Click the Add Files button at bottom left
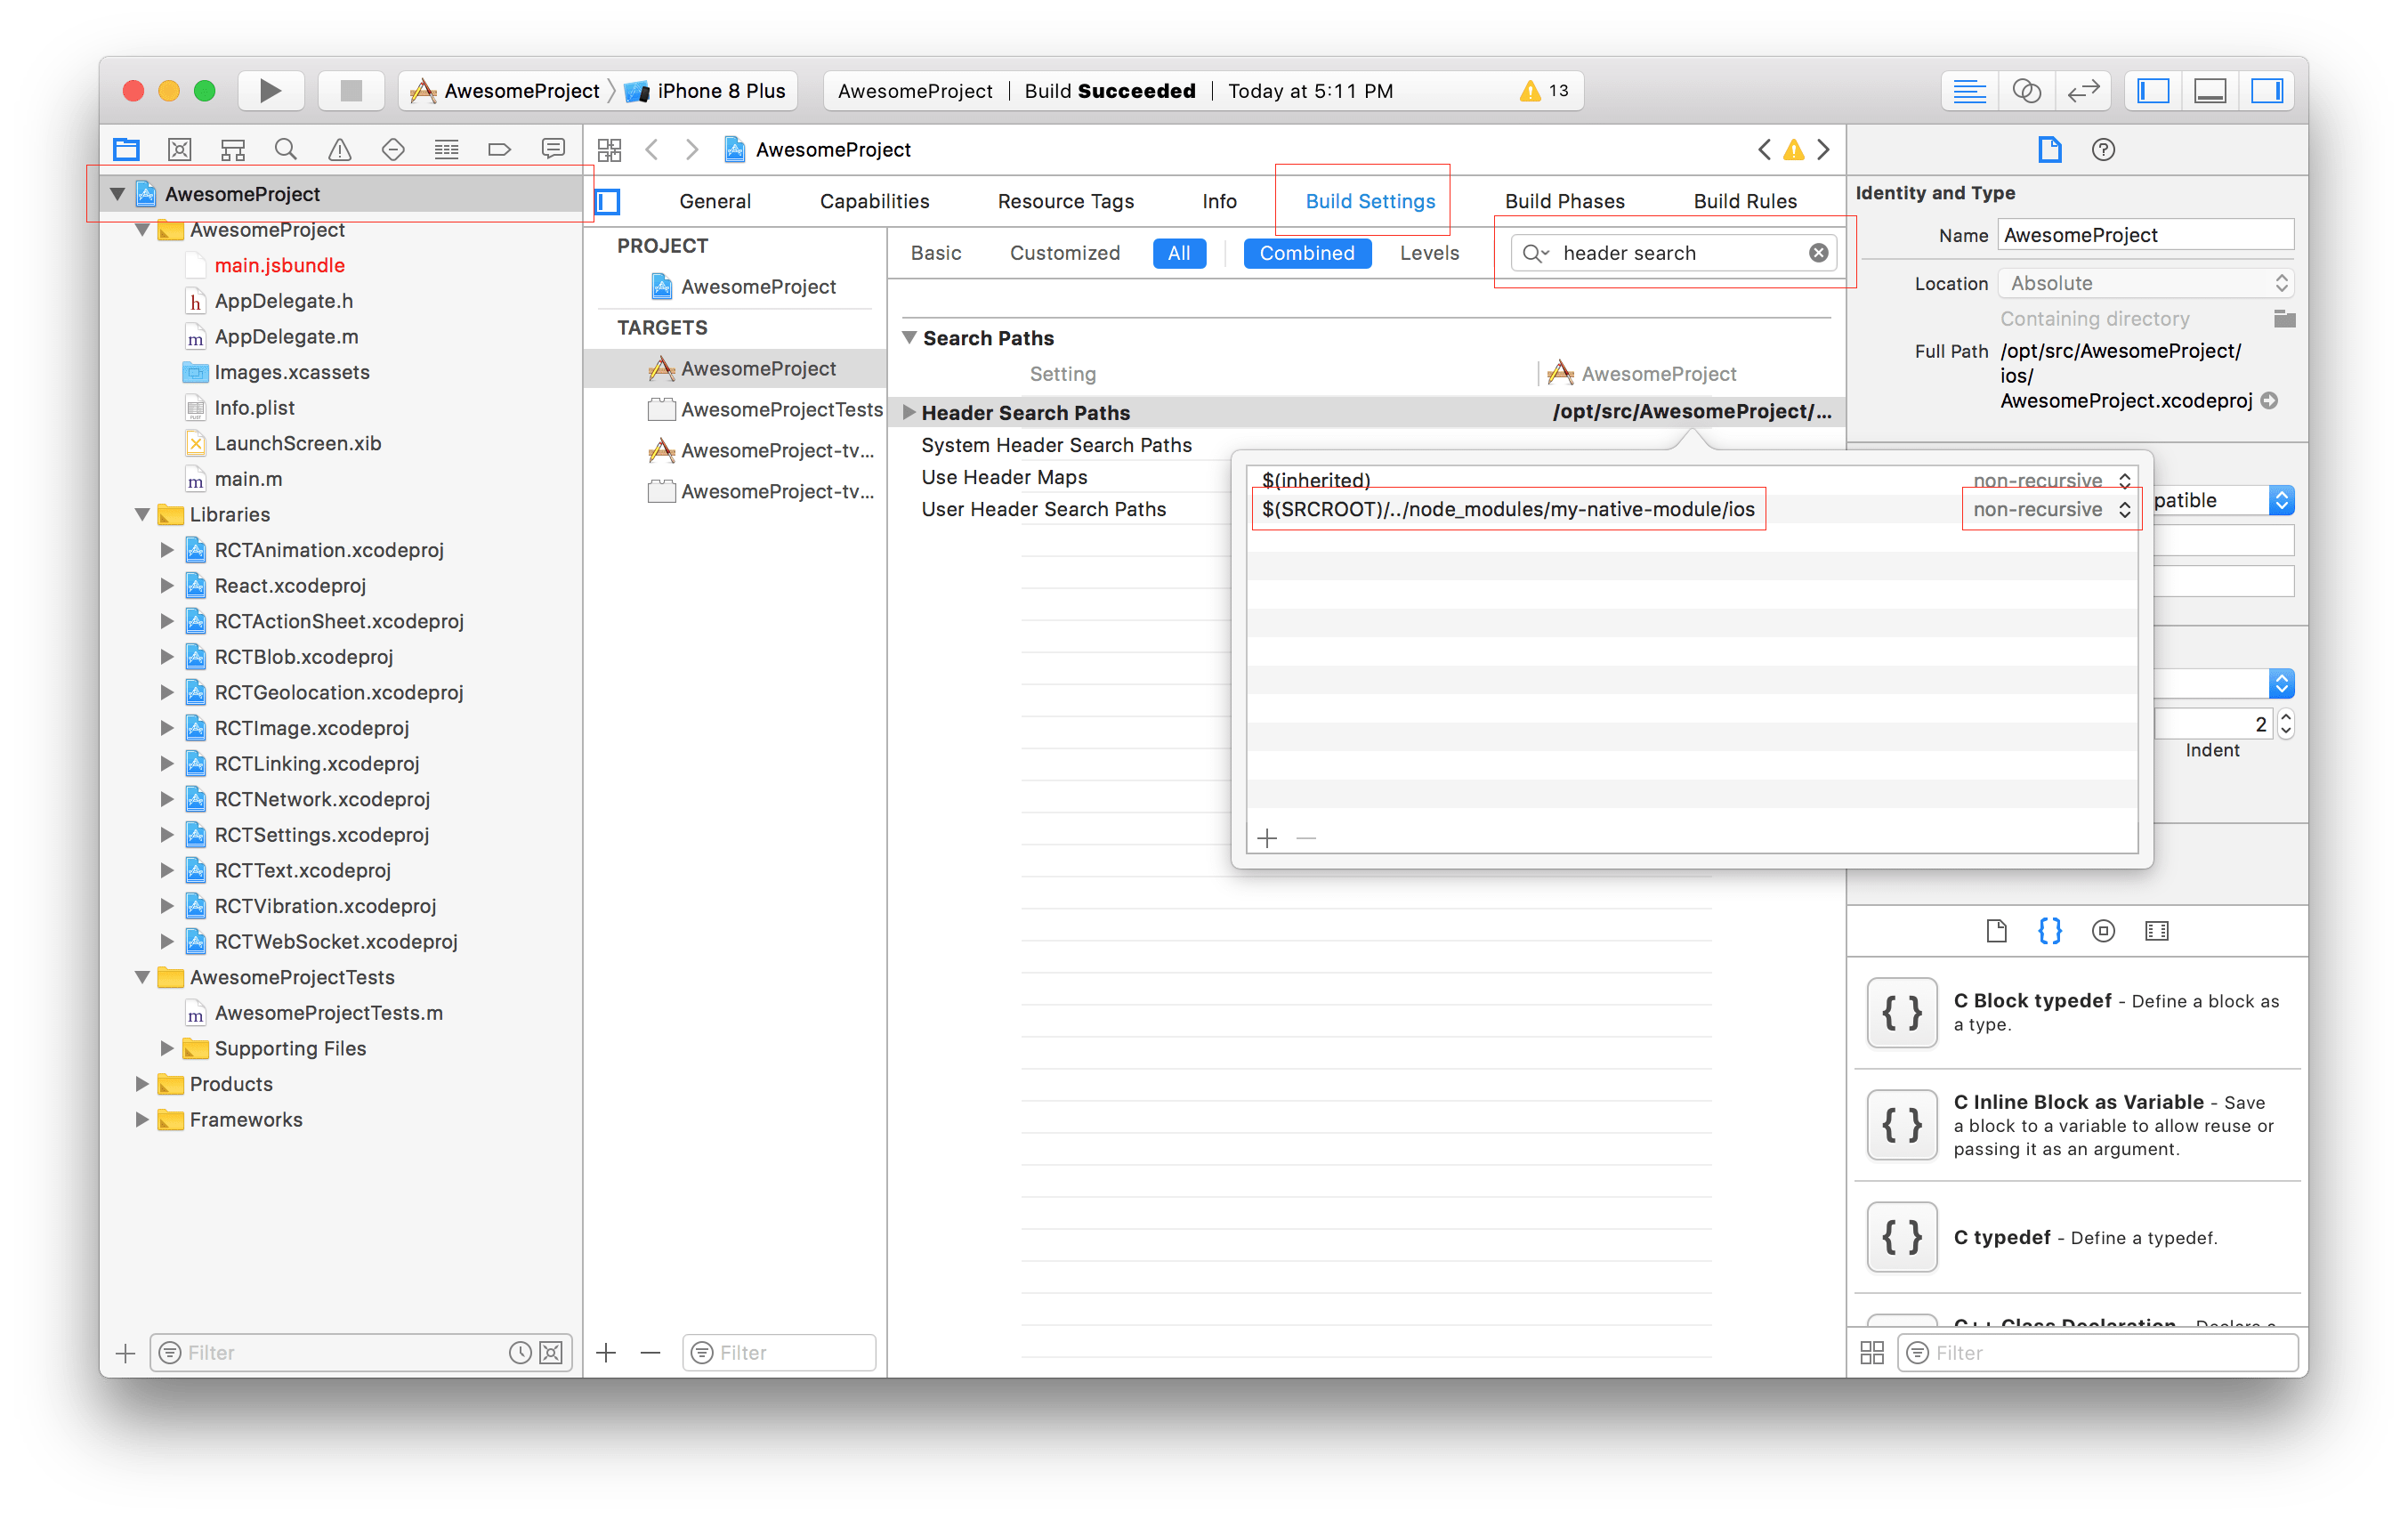This screenshot has width=2408, height=1520. click(x=126, y=1352)
